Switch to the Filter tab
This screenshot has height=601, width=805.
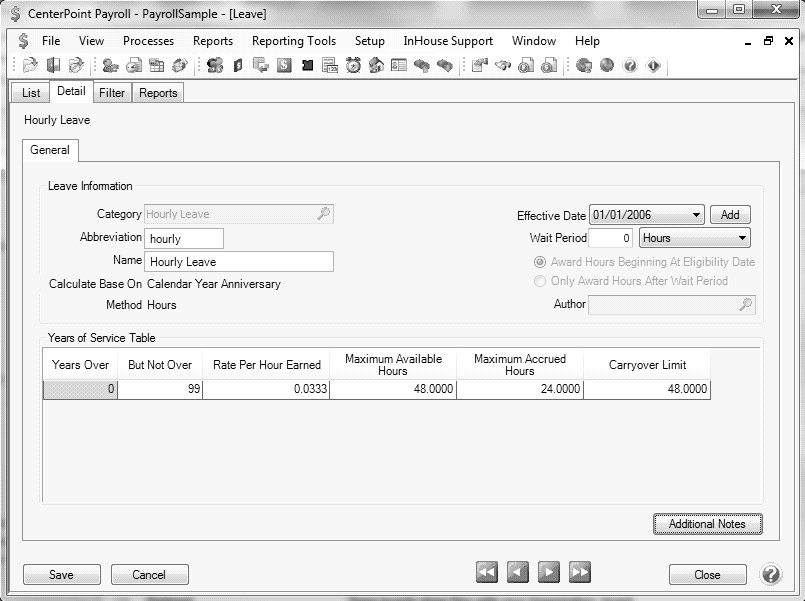[x=112, y=92]
